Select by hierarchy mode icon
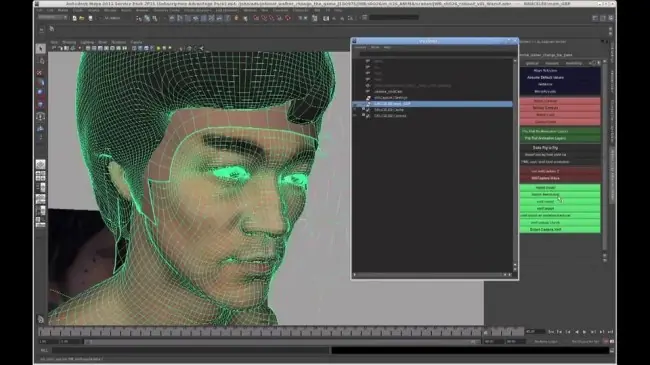650x365 pixels. 139,18
